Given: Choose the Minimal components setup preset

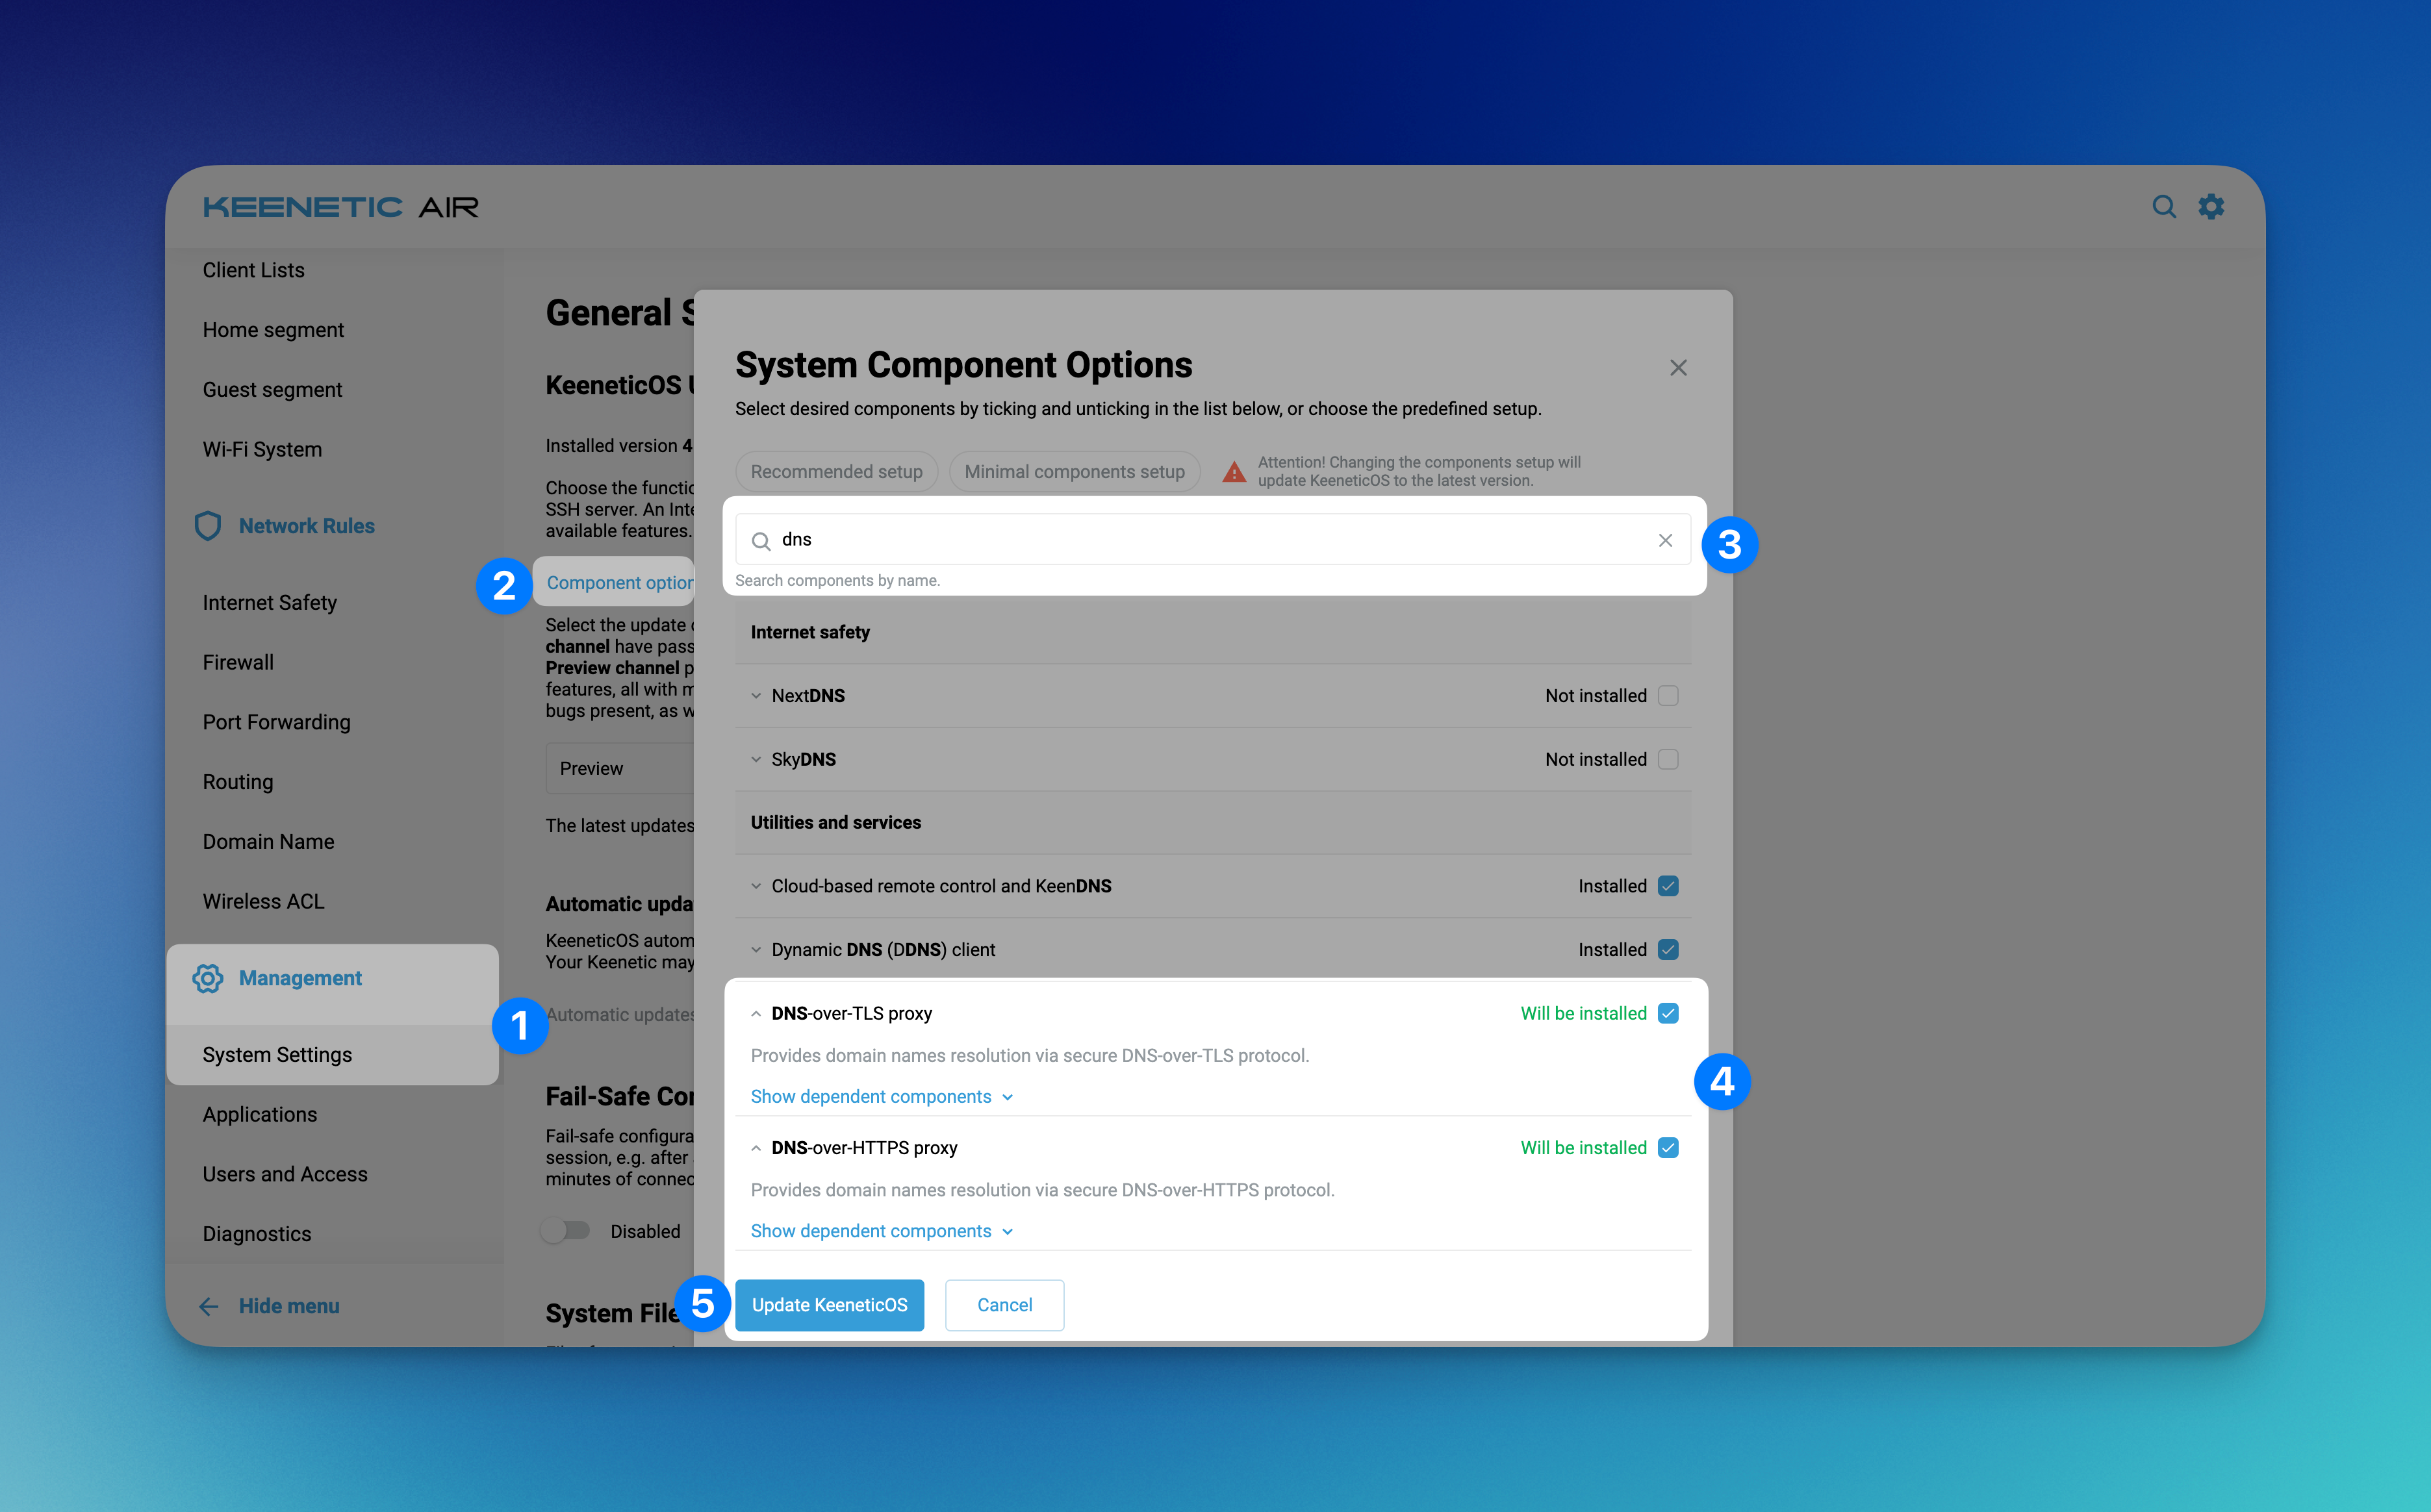Looking at the screenshot, I should tap(1074, 472).
